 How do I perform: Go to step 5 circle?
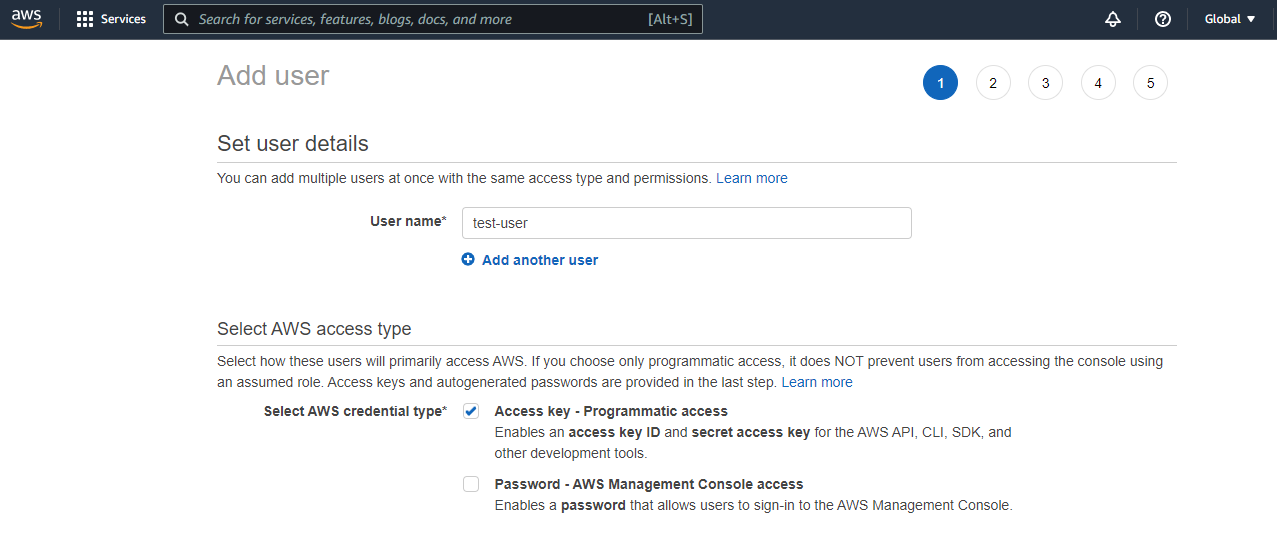(x=1150, y=83)
